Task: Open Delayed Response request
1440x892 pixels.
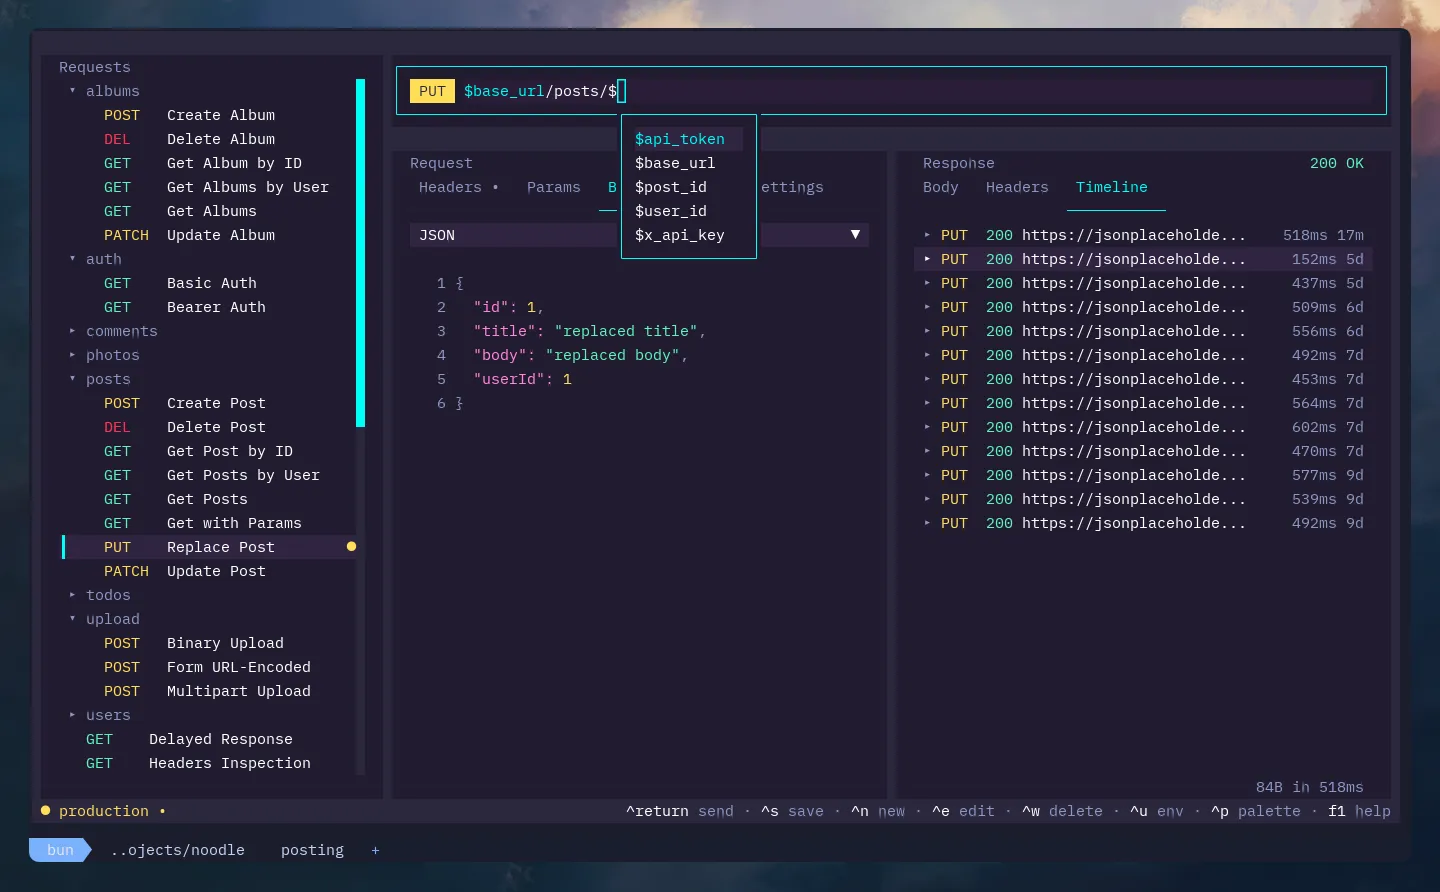Action: point(221,739)
